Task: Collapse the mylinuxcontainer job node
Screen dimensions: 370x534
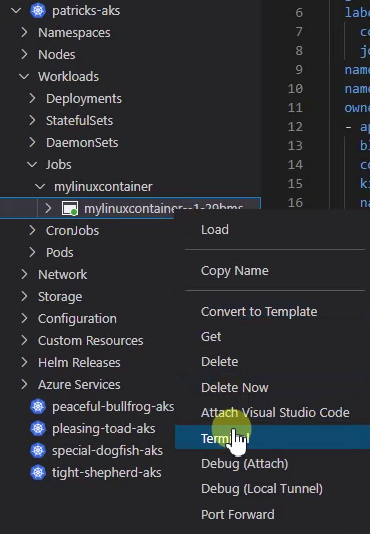Action: 40,186
